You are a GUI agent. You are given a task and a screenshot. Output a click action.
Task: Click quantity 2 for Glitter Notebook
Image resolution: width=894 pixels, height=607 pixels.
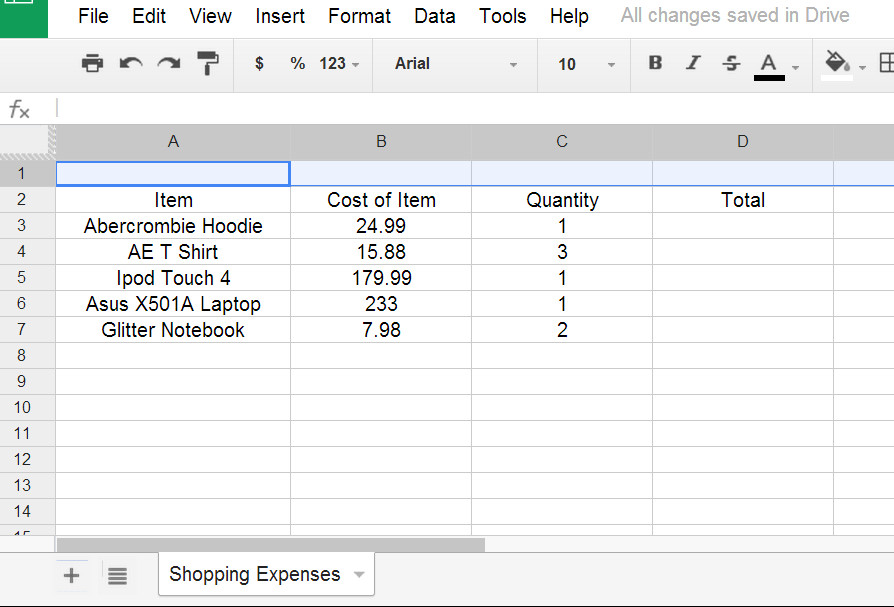pos(562,330)
